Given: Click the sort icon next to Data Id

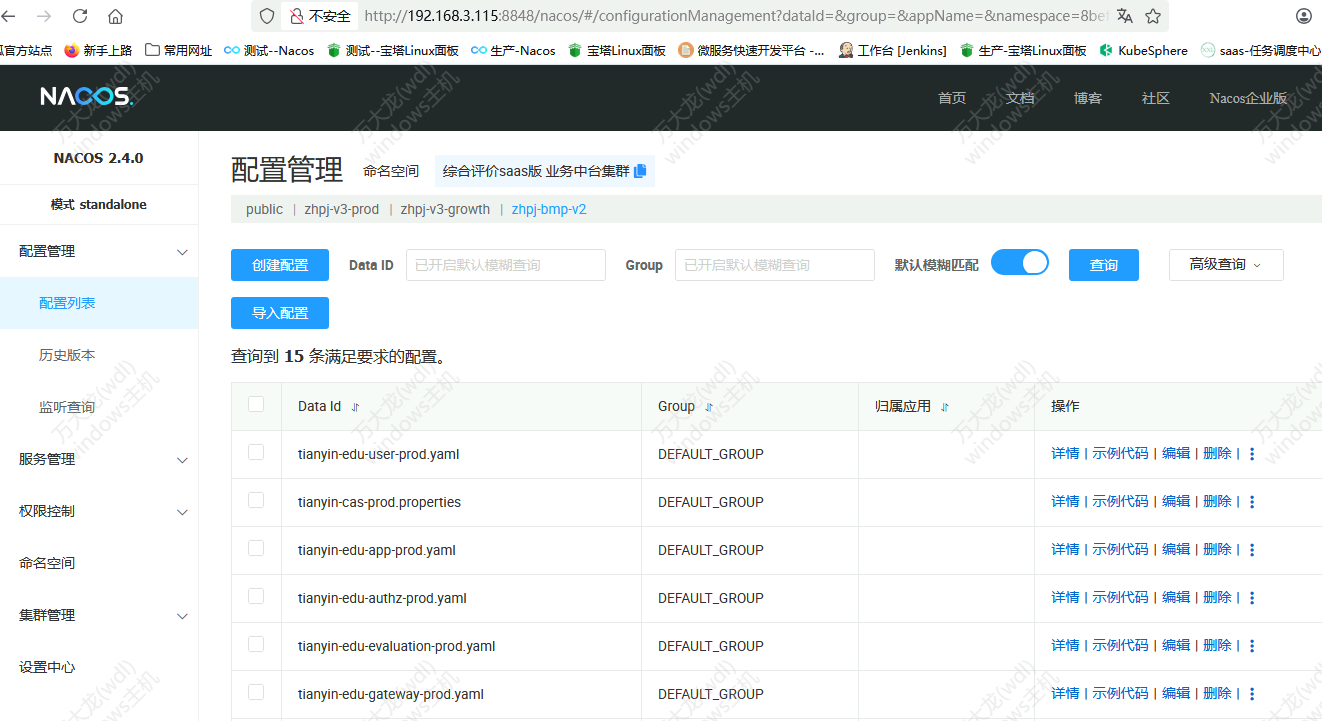Looking at the screenshot, I should coord(355,407).
